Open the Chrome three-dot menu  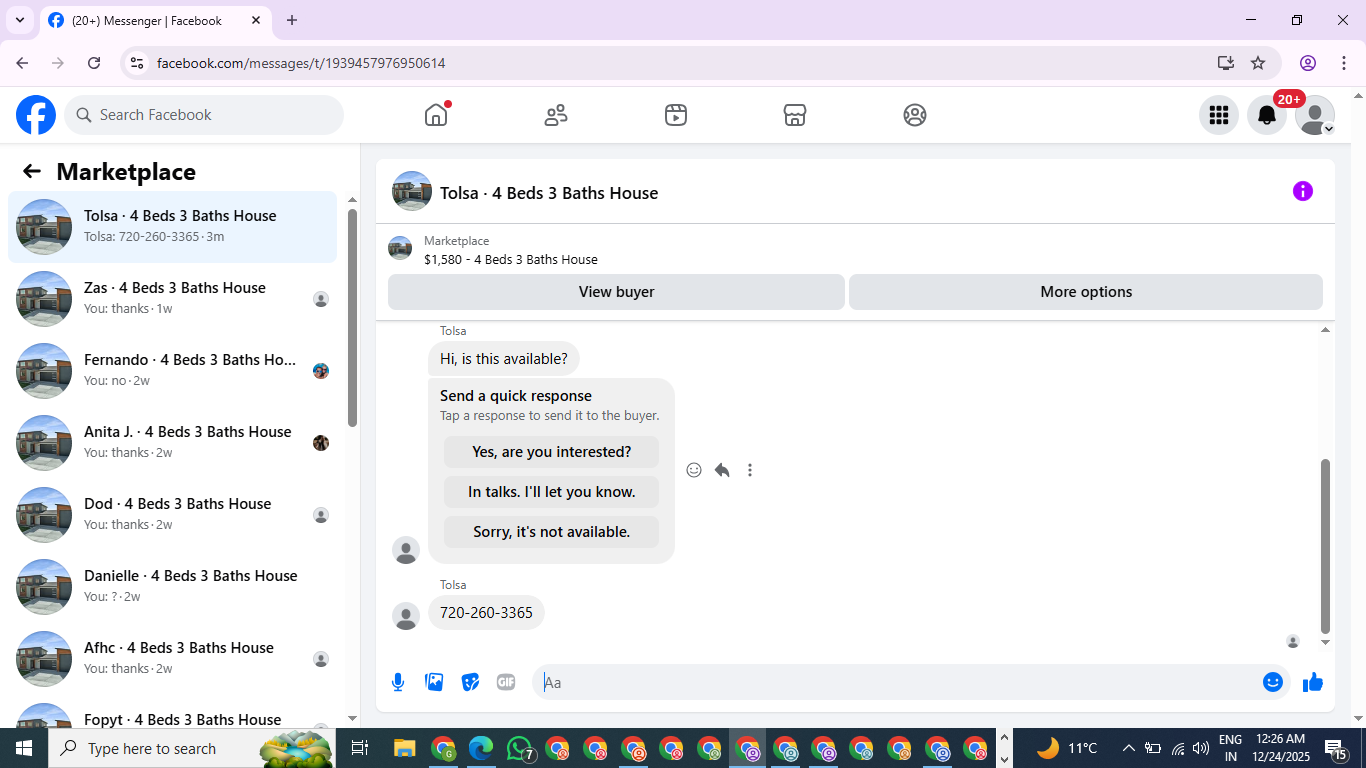(1344, 63)
